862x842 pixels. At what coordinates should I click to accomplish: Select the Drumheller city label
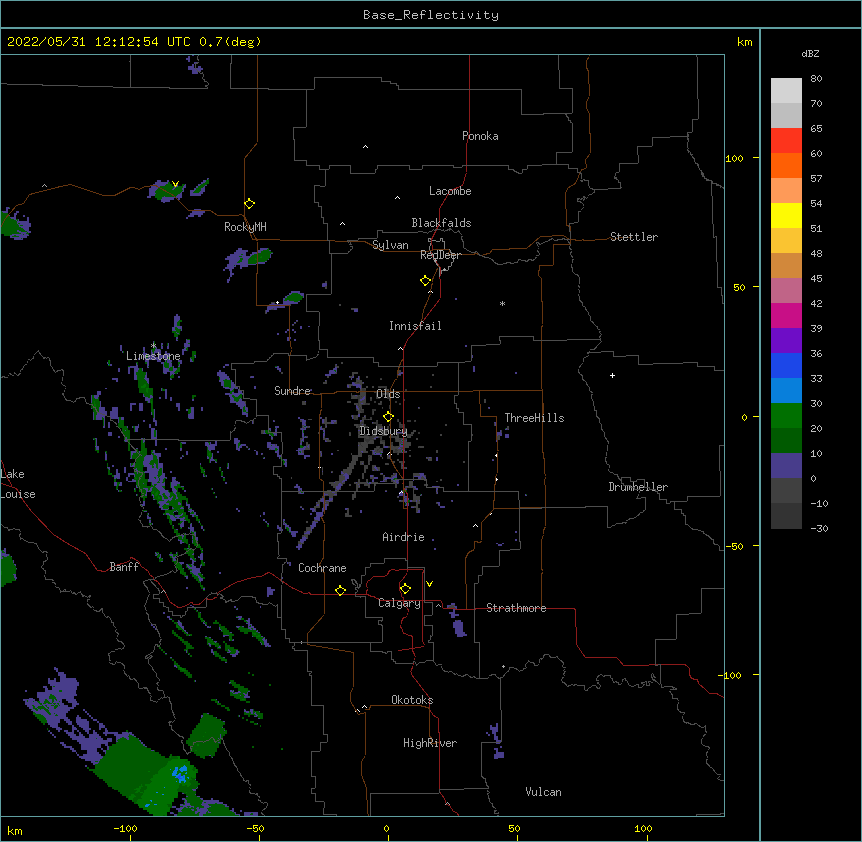pyautogui.click(x=638, y=487)
